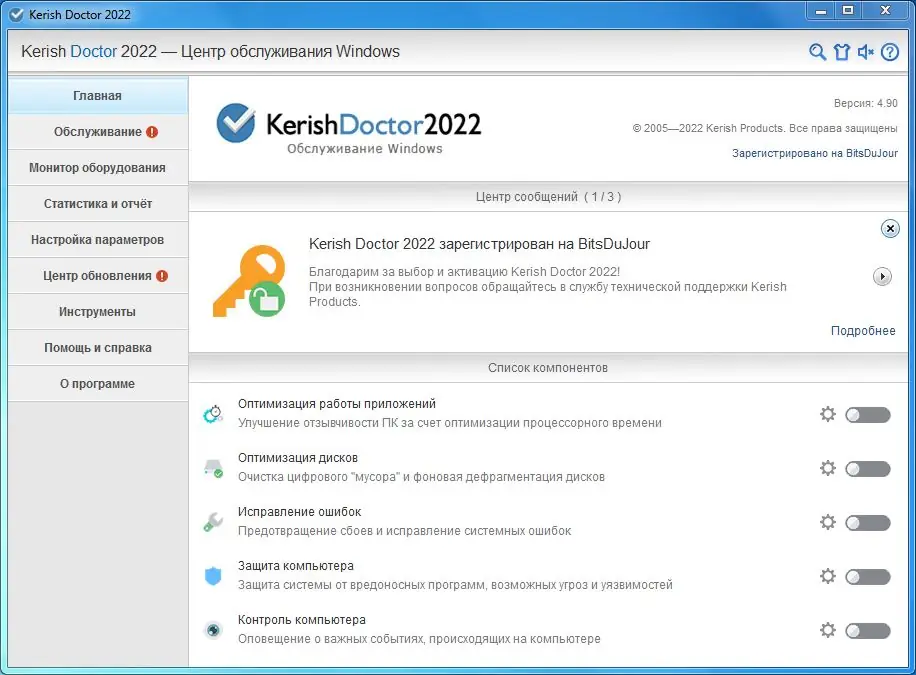This screenshot has height=675, width=916.
Task: Dismiss the registration message with the X
Action: coord(890,228)
